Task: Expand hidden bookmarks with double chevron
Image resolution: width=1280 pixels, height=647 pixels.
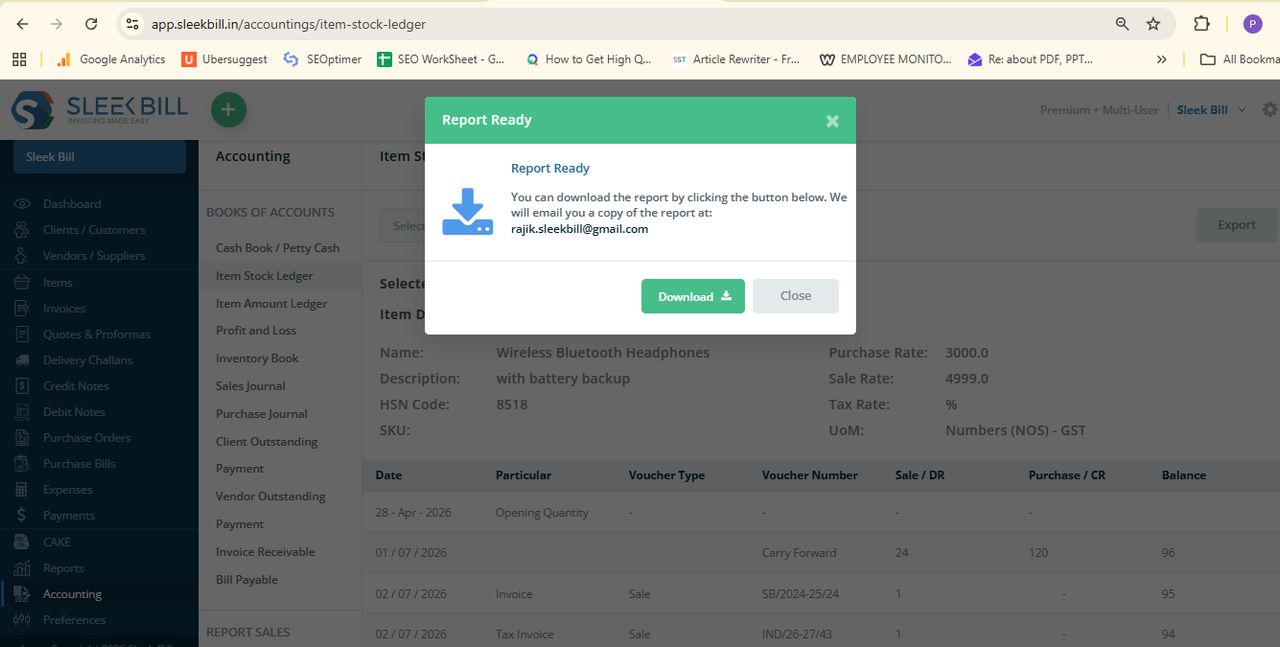Action: [x=1161, y=59]
